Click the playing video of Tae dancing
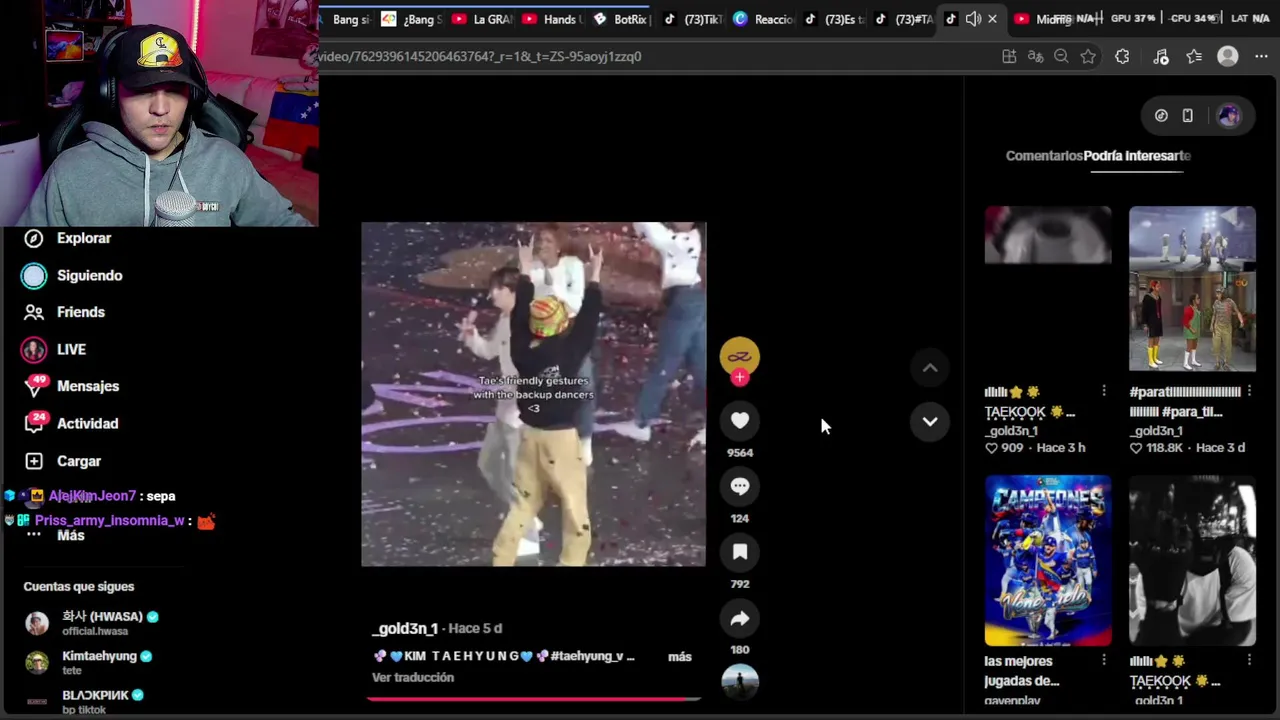1280x720 pixels. (x=533, y=394)
